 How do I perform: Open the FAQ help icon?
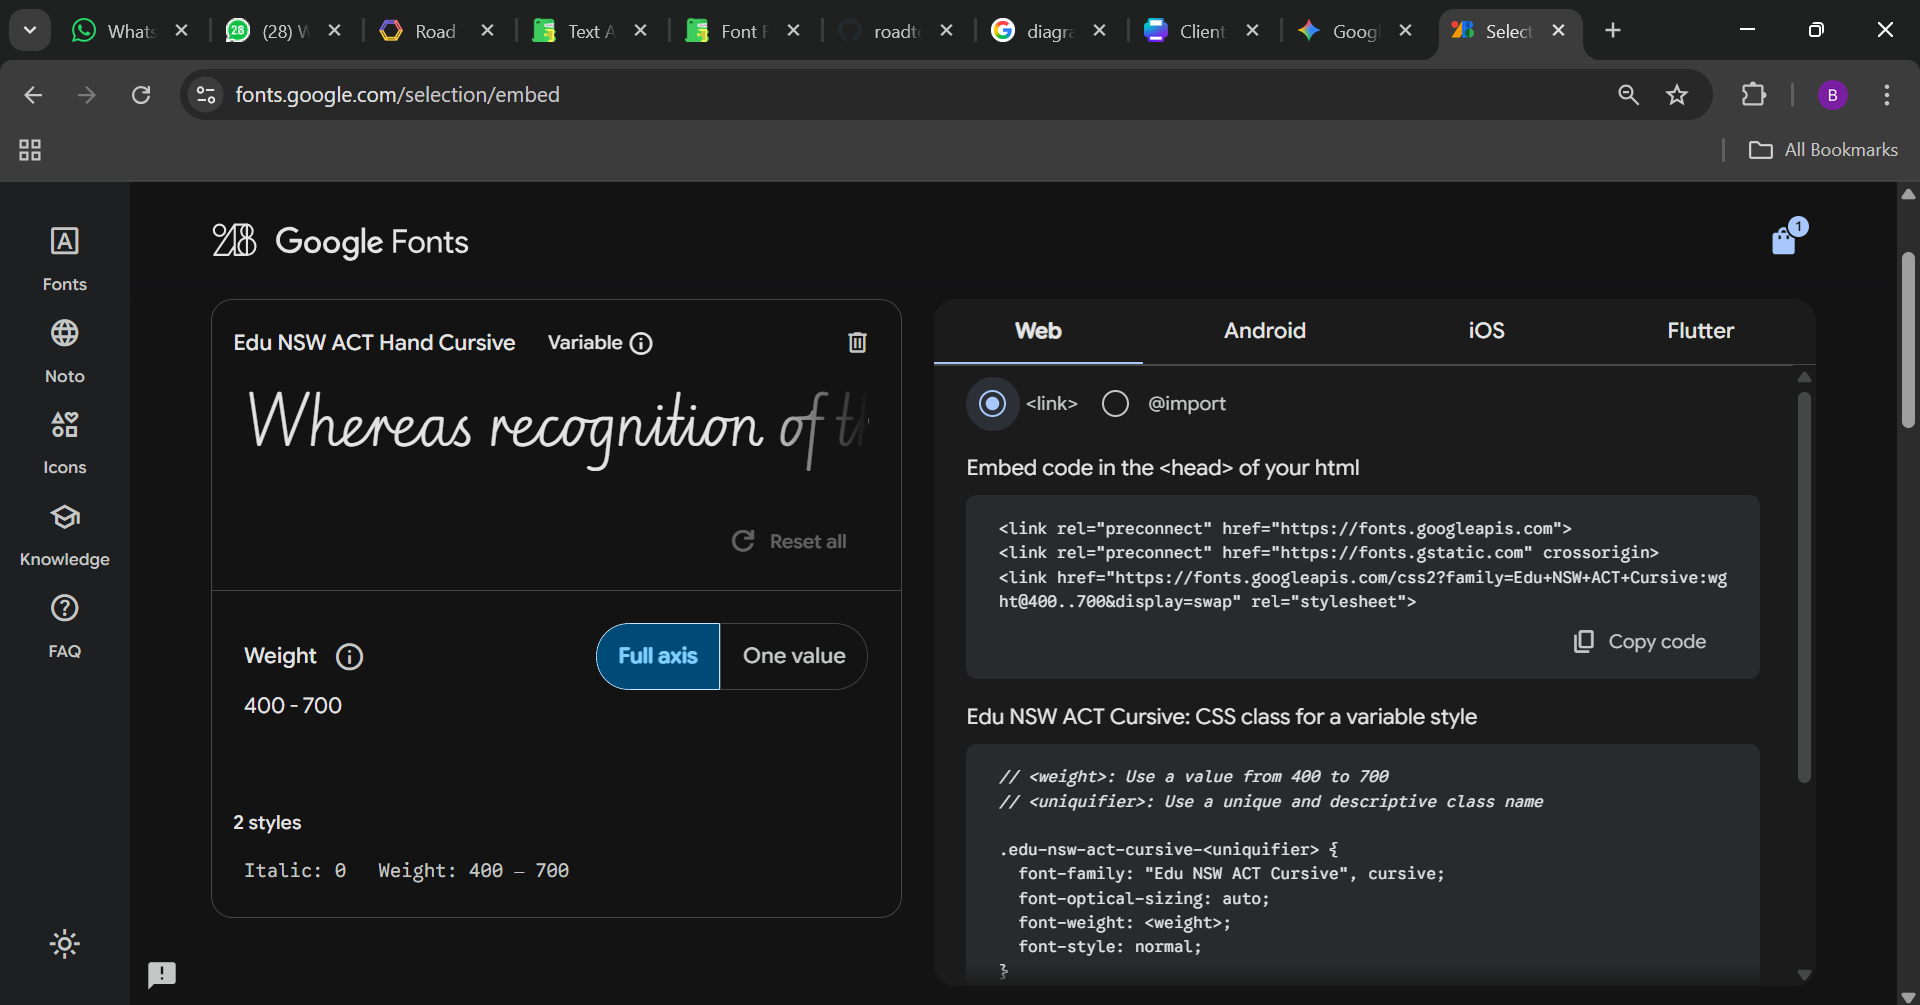point(64,609)
